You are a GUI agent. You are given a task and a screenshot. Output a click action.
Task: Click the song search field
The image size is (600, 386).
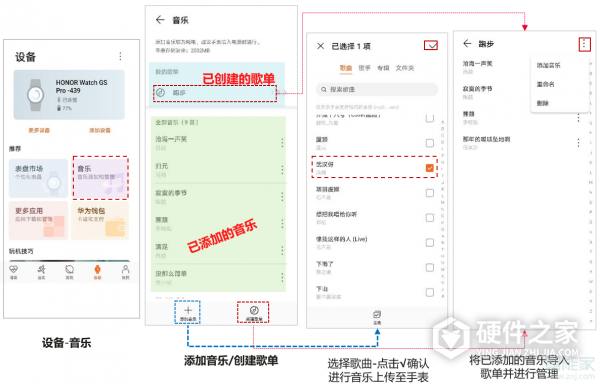377,90
